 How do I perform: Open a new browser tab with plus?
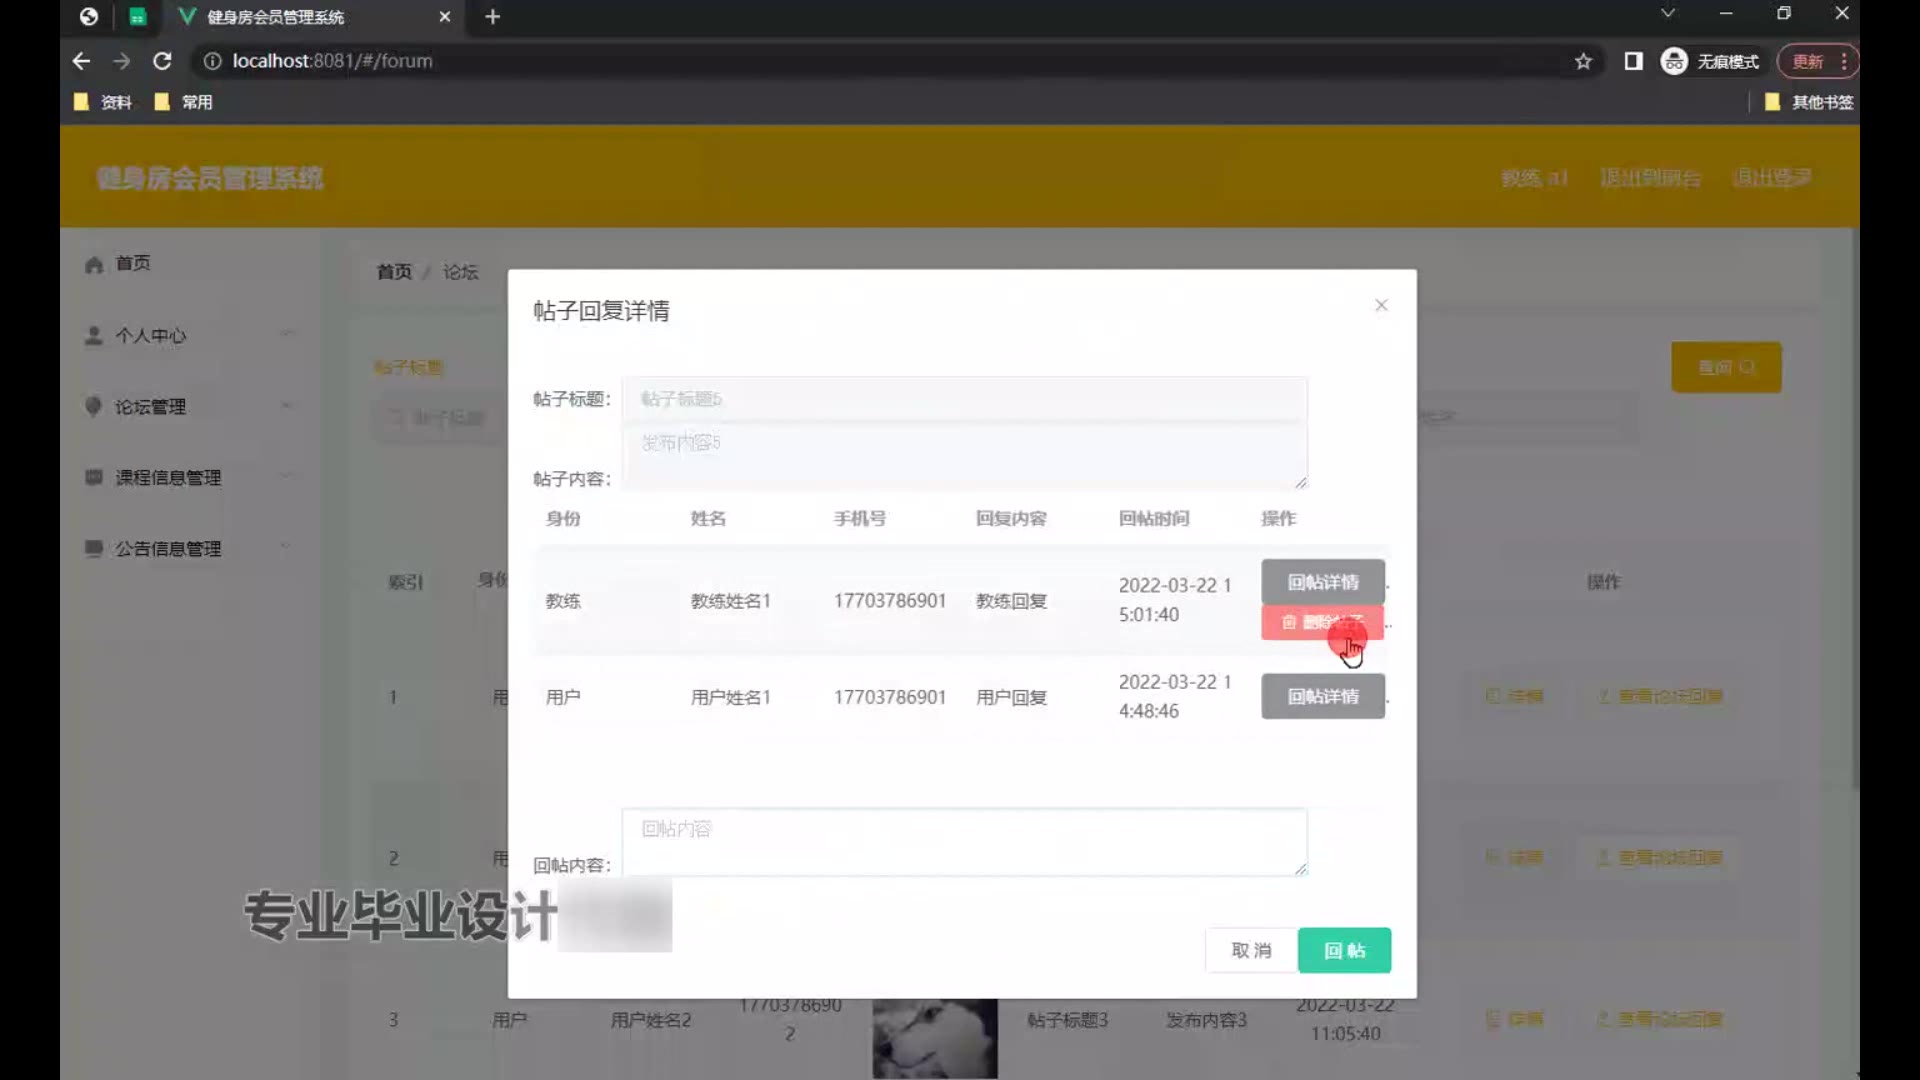492,16
